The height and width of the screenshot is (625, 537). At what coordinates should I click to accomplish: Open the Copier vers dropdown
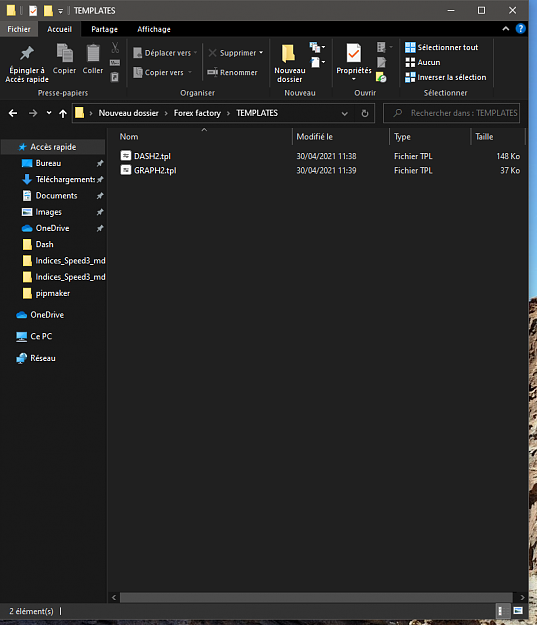tap(163, 73)
